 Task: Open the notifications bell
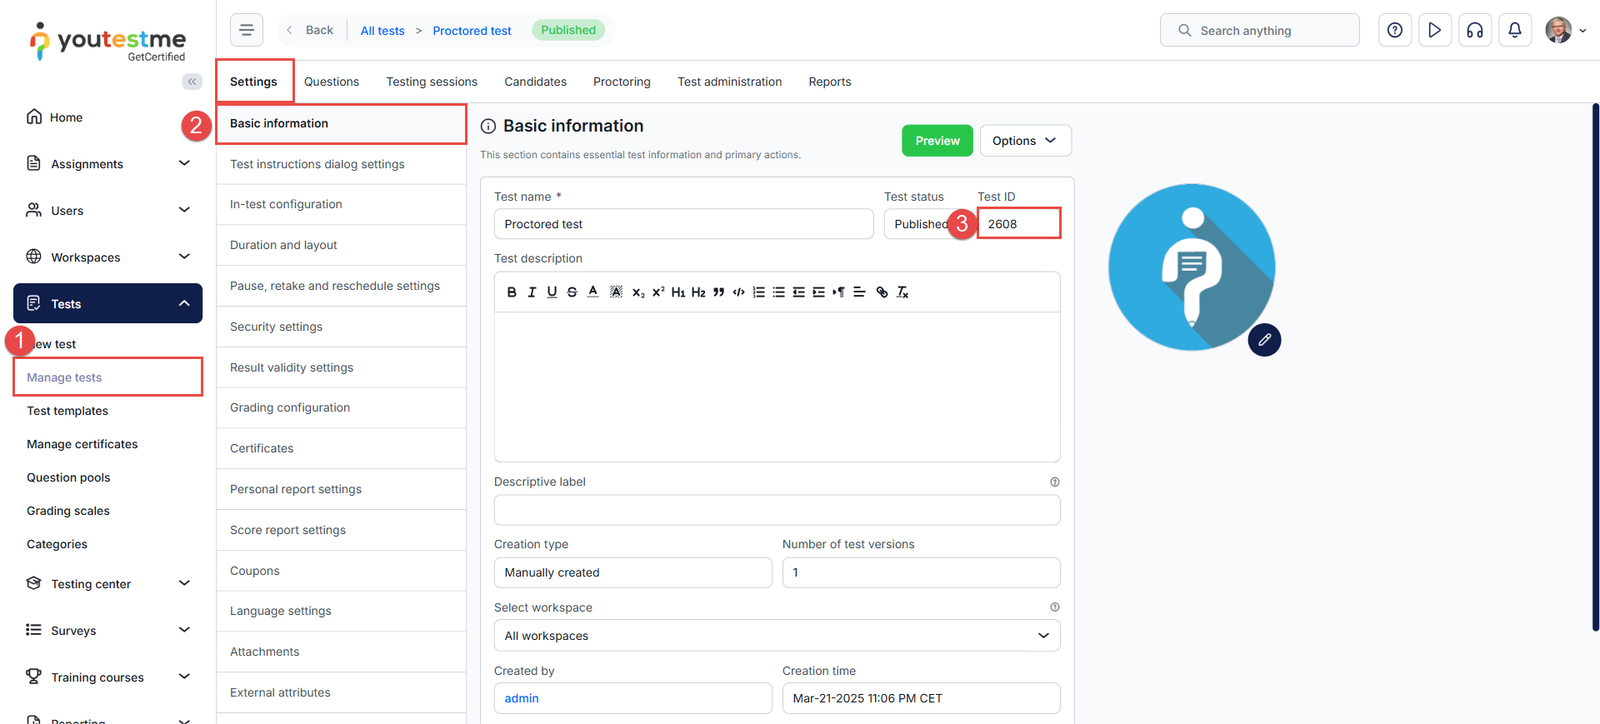(1514, 30)
